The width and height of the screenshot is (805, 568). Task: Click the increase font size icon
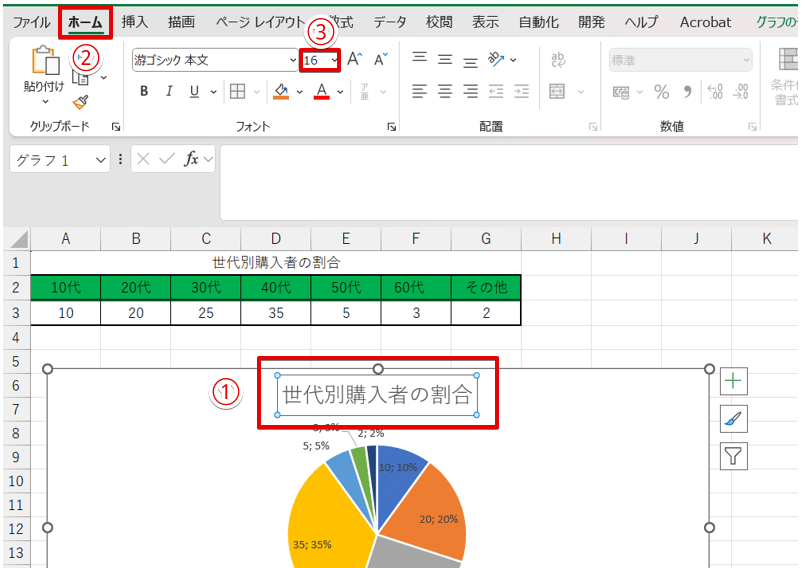click(x=353, y=61)
